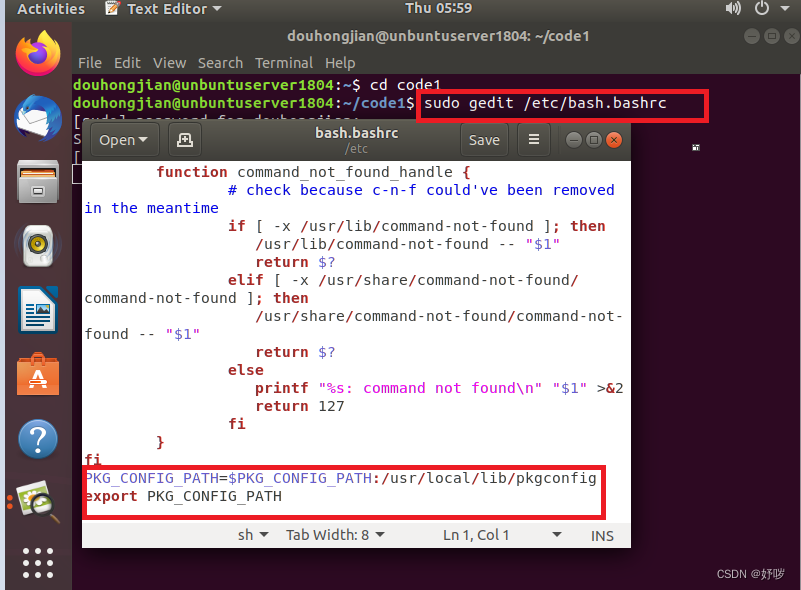This screenshot has width=801, height=590.
Task: Open the clock showing Thu 05:59
Action: 438,8
